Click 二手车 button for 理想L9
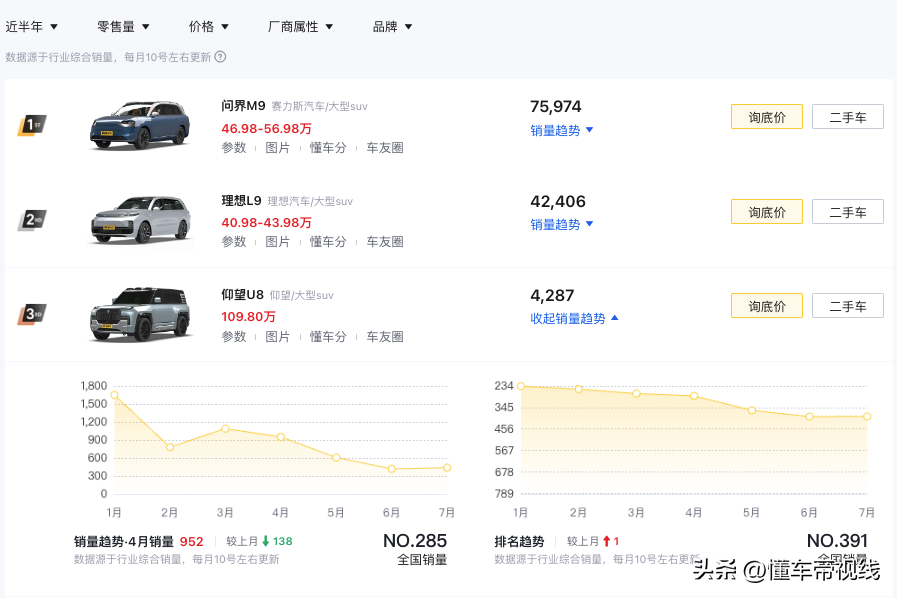This screenshot has height=598, width=897. 847,211
